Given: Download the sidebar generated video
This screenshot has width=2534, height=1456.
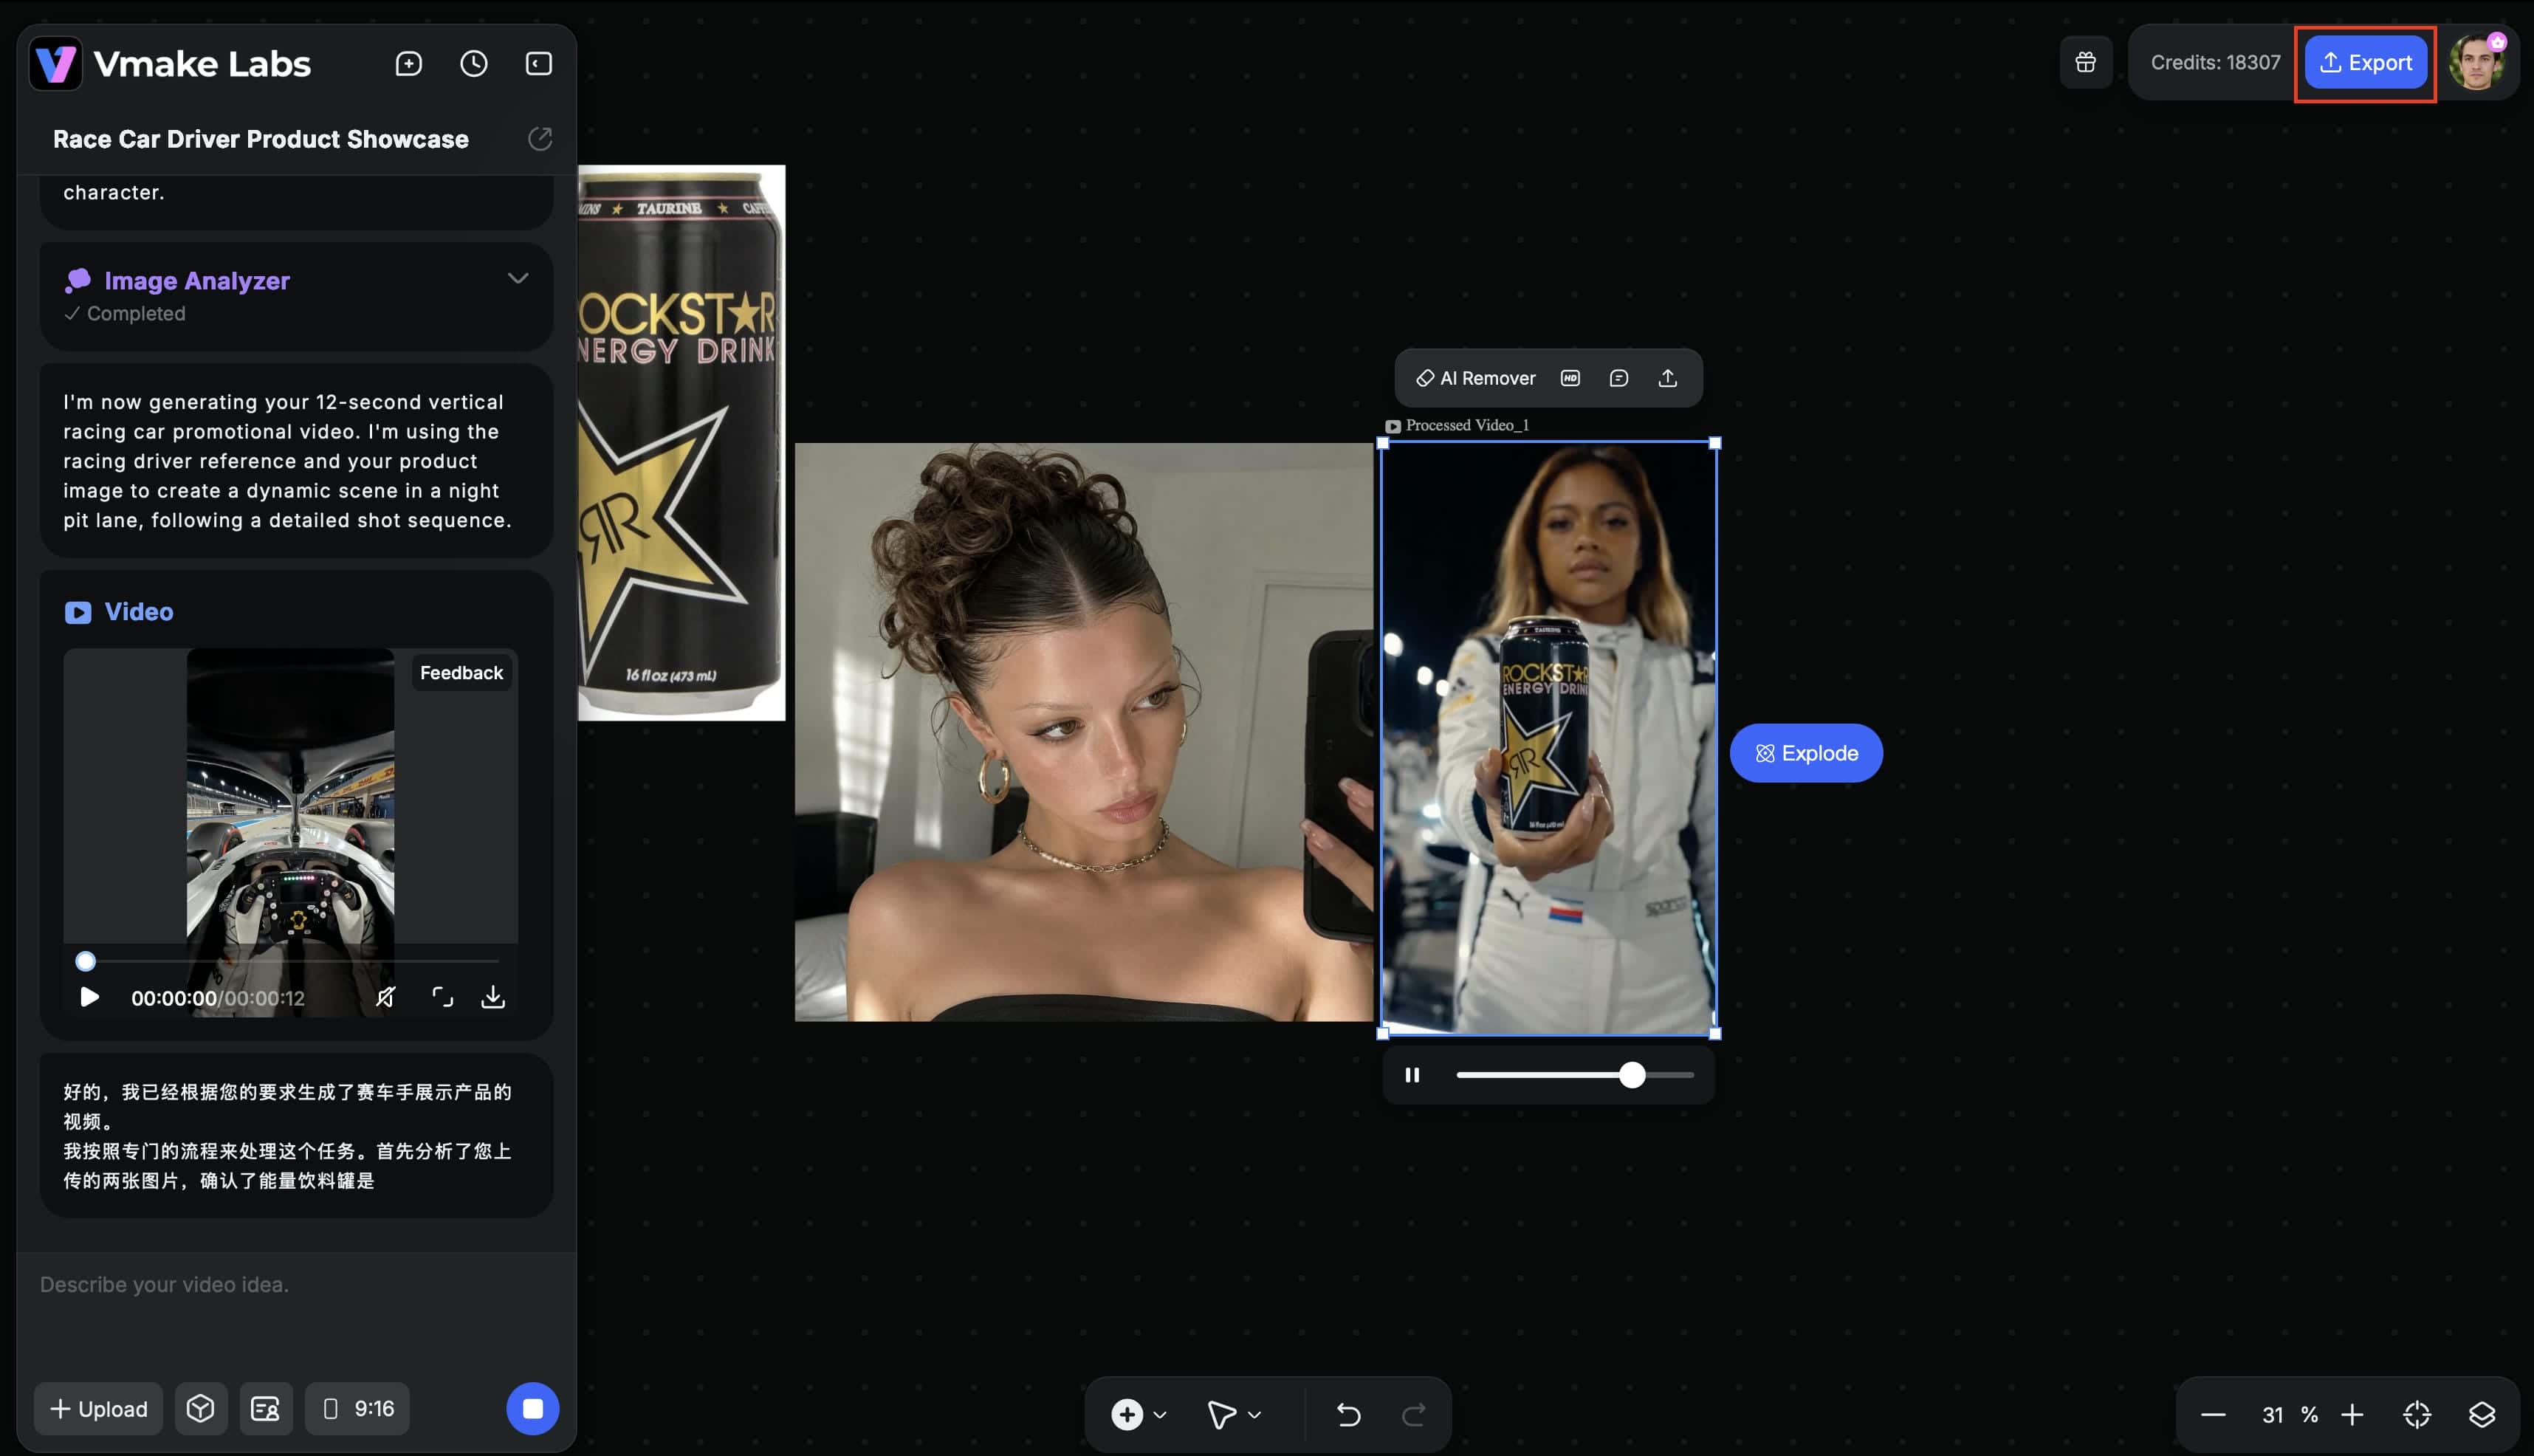Looking at the screenshot, I should [x=493, y=997].
